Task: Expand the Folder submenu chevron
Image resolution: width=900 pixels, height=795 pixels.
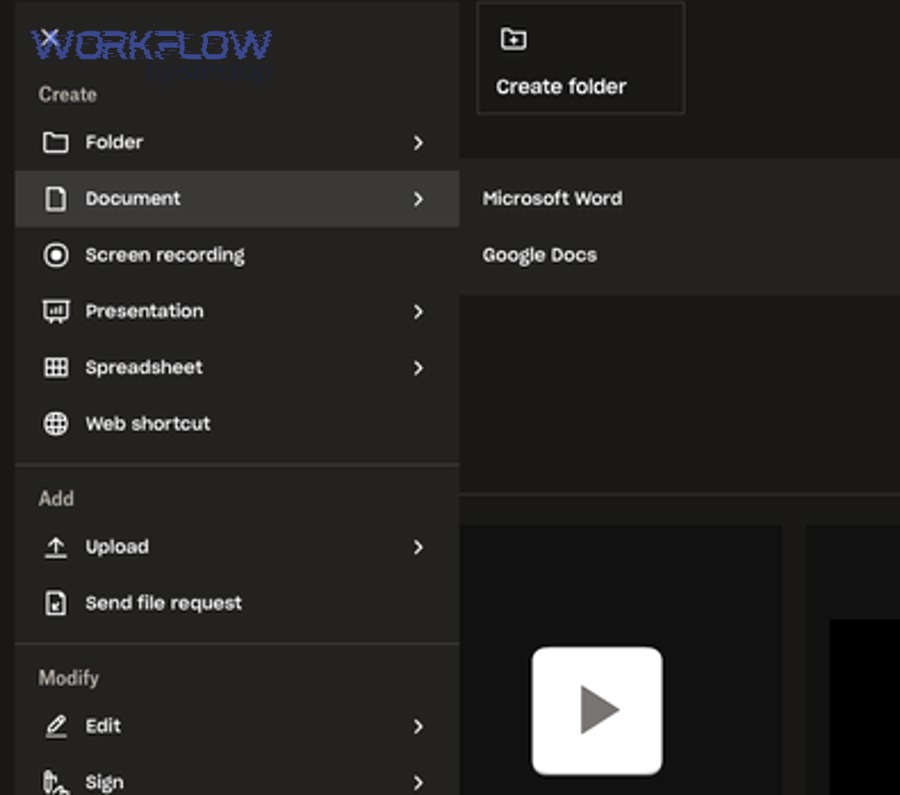Action: 418,143
